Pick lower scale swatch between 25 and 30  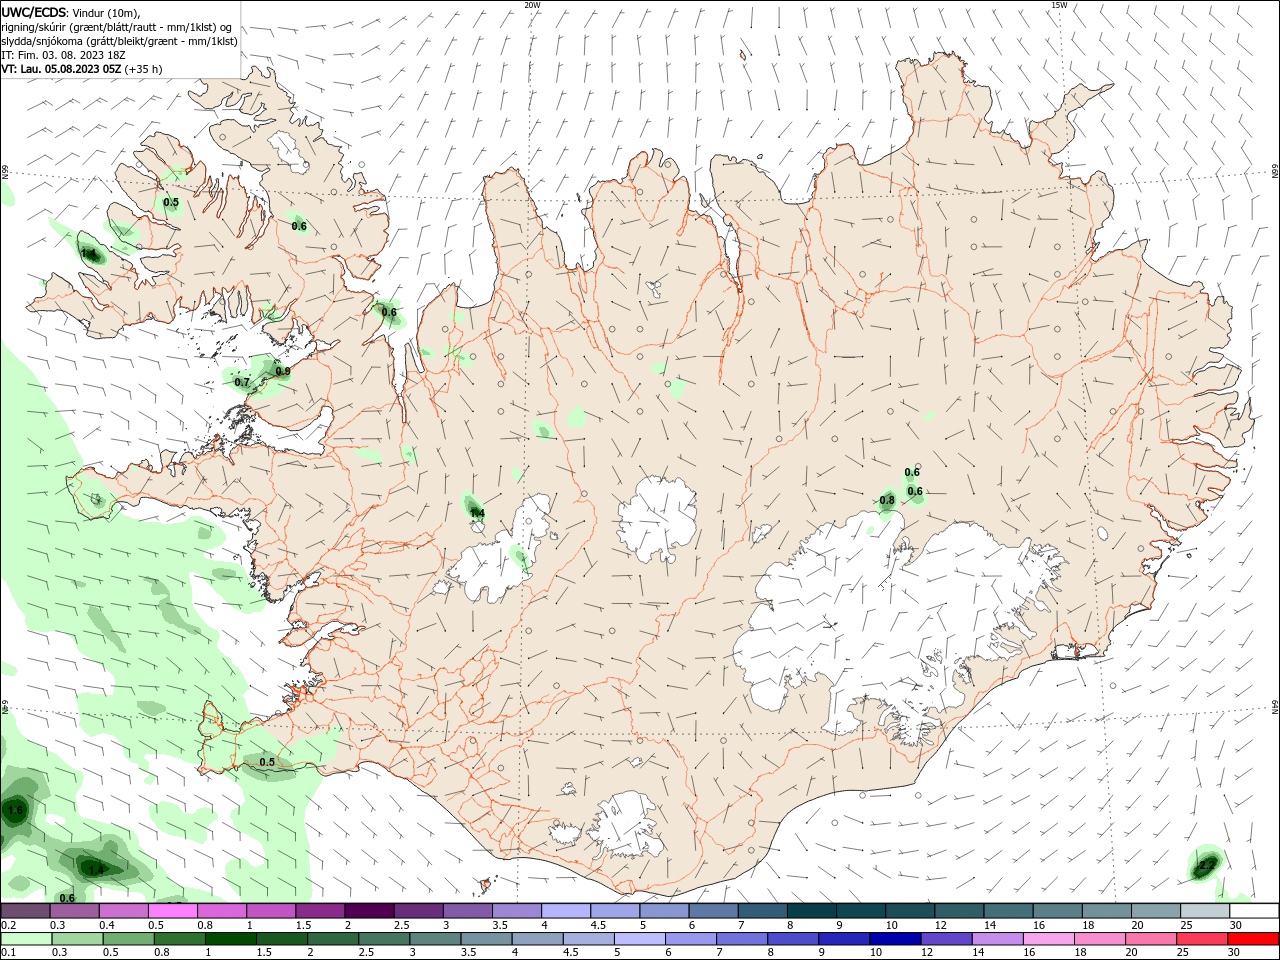coord(1202,939)
